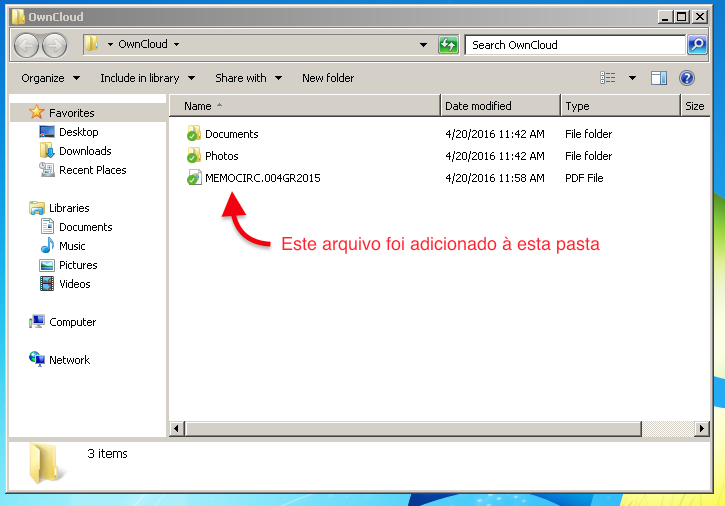
Task: Select the MEMOCIRC.004GR2015 PDF file icon
Action: click(x=194, y=178)
